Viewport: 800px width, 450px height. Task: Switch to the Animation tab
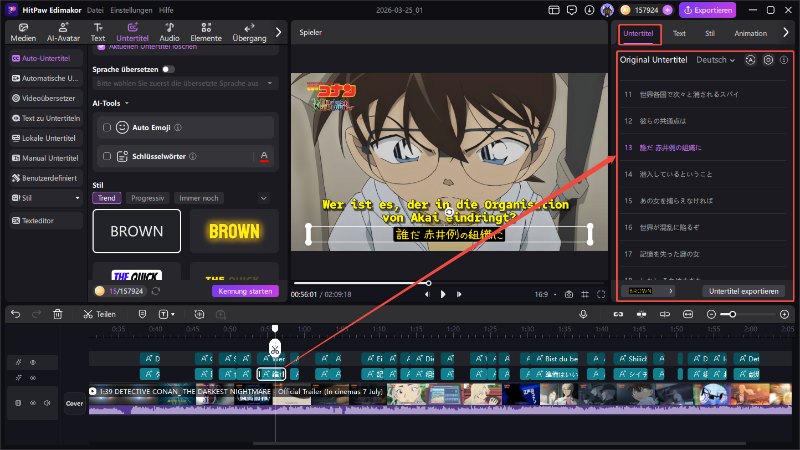(750, 33)
